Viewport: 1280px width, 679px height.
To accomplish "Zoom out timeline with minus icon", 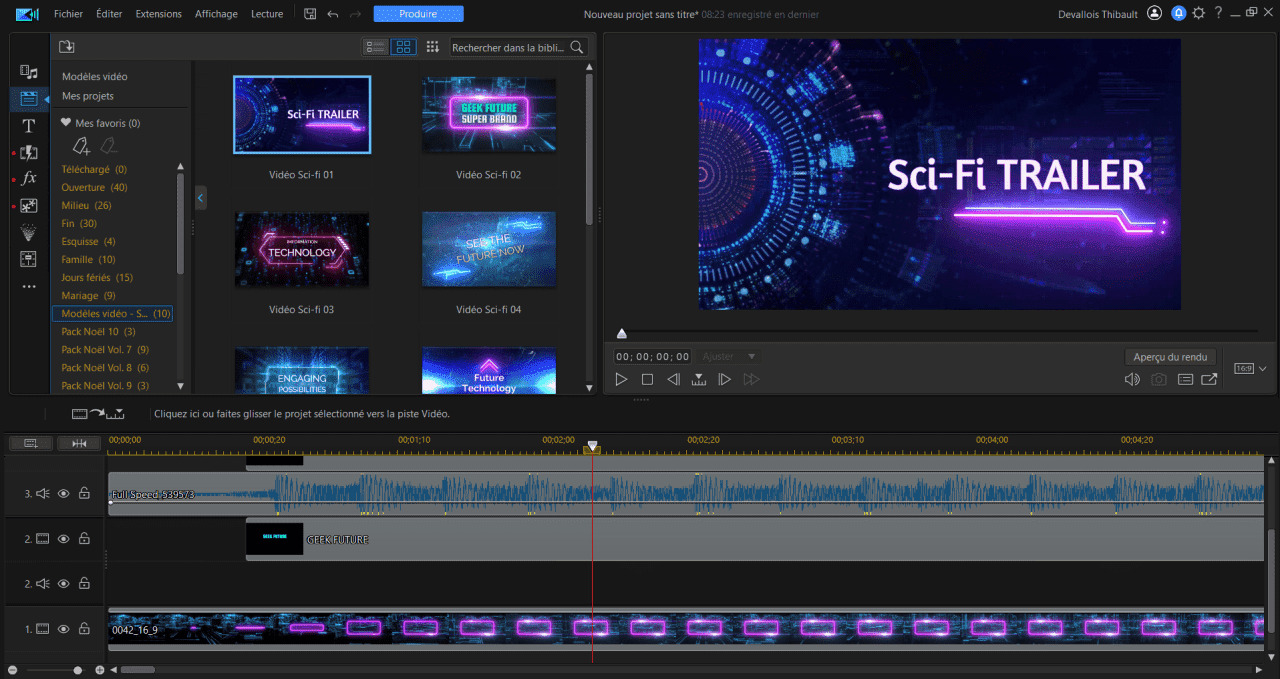I will click(14, 670).
